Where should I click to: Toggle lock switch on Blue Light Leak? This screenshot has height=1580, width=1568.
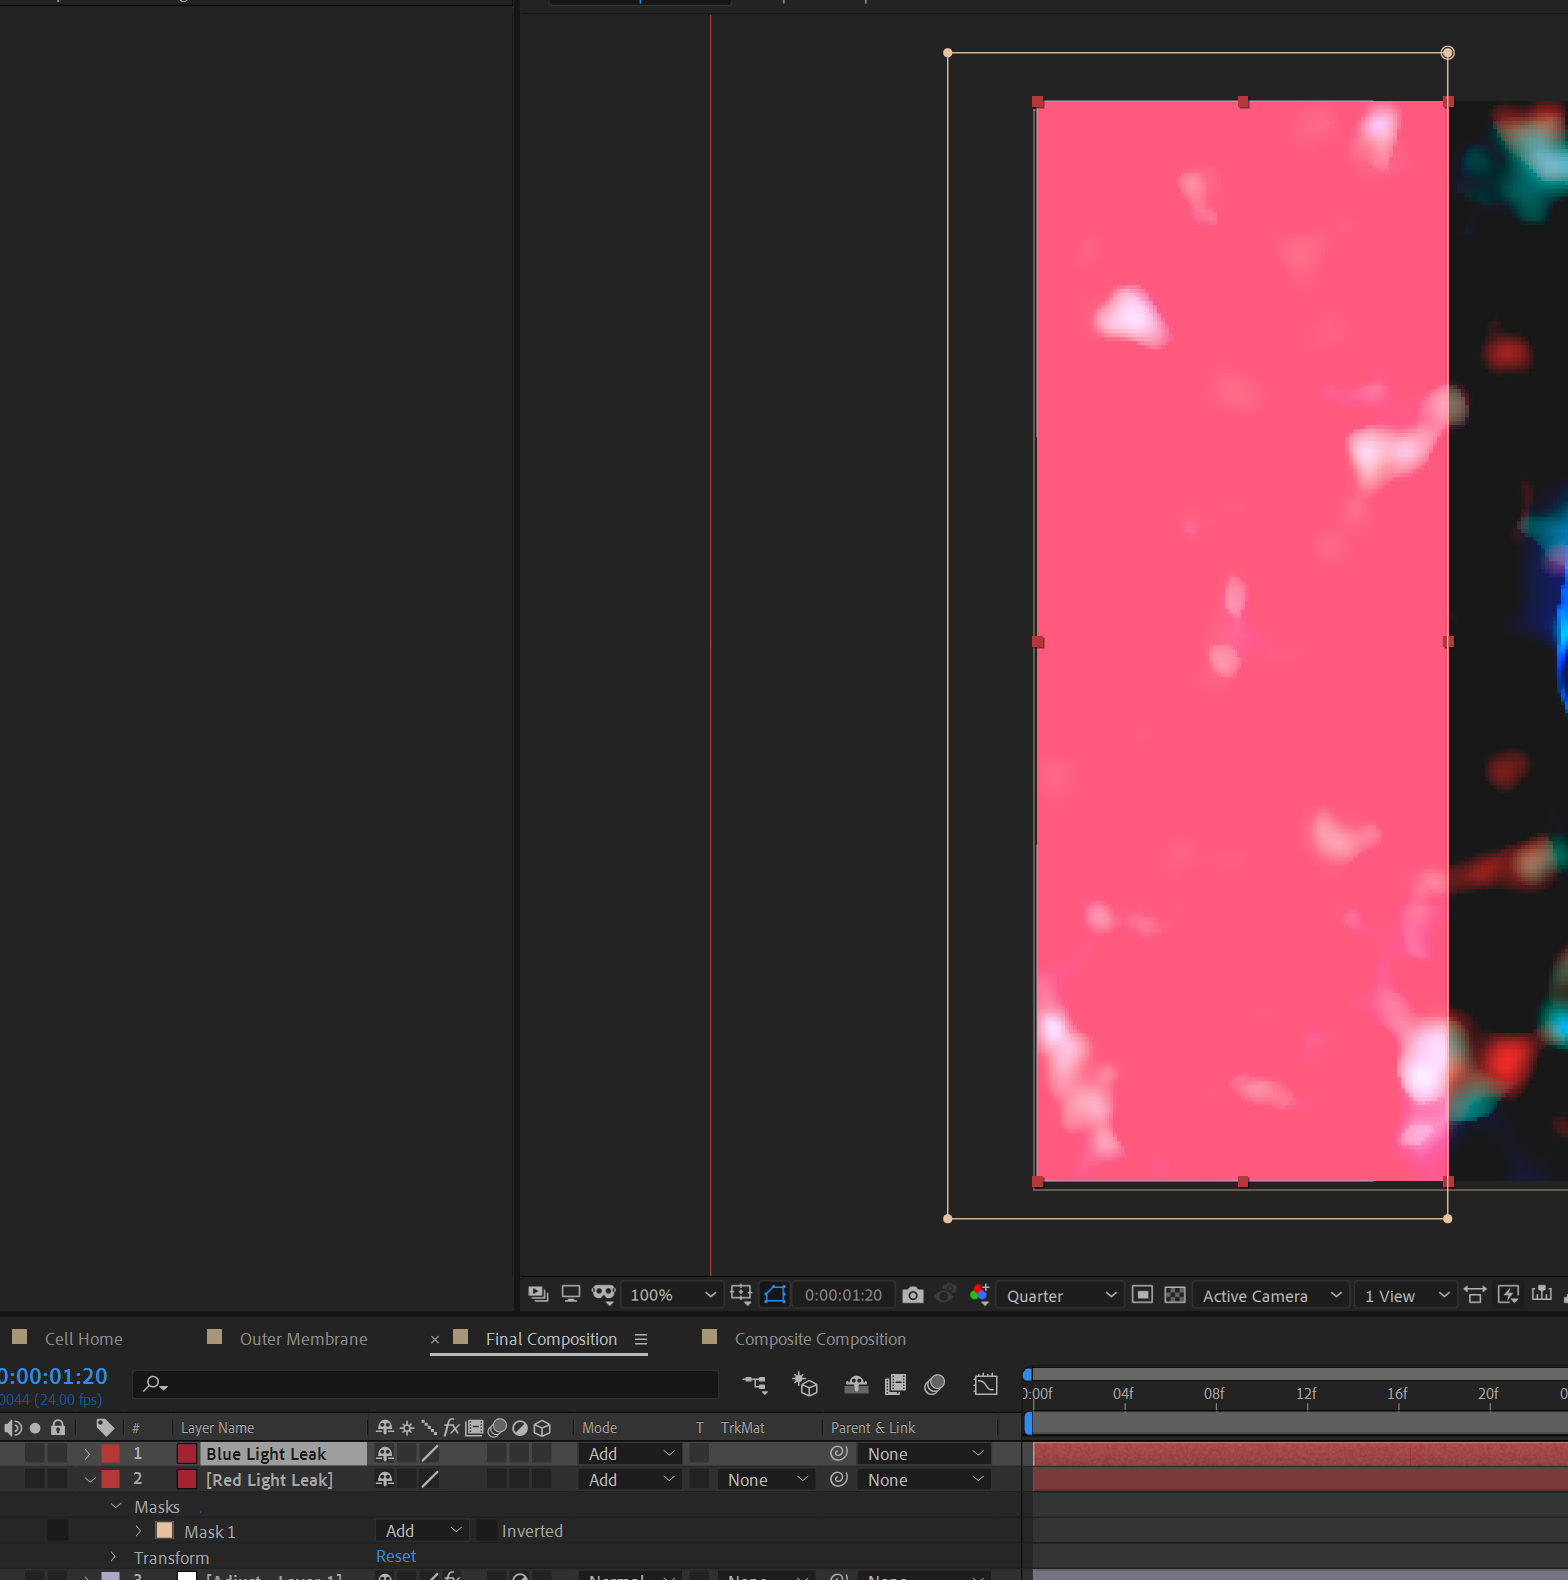pos(58,1454)
